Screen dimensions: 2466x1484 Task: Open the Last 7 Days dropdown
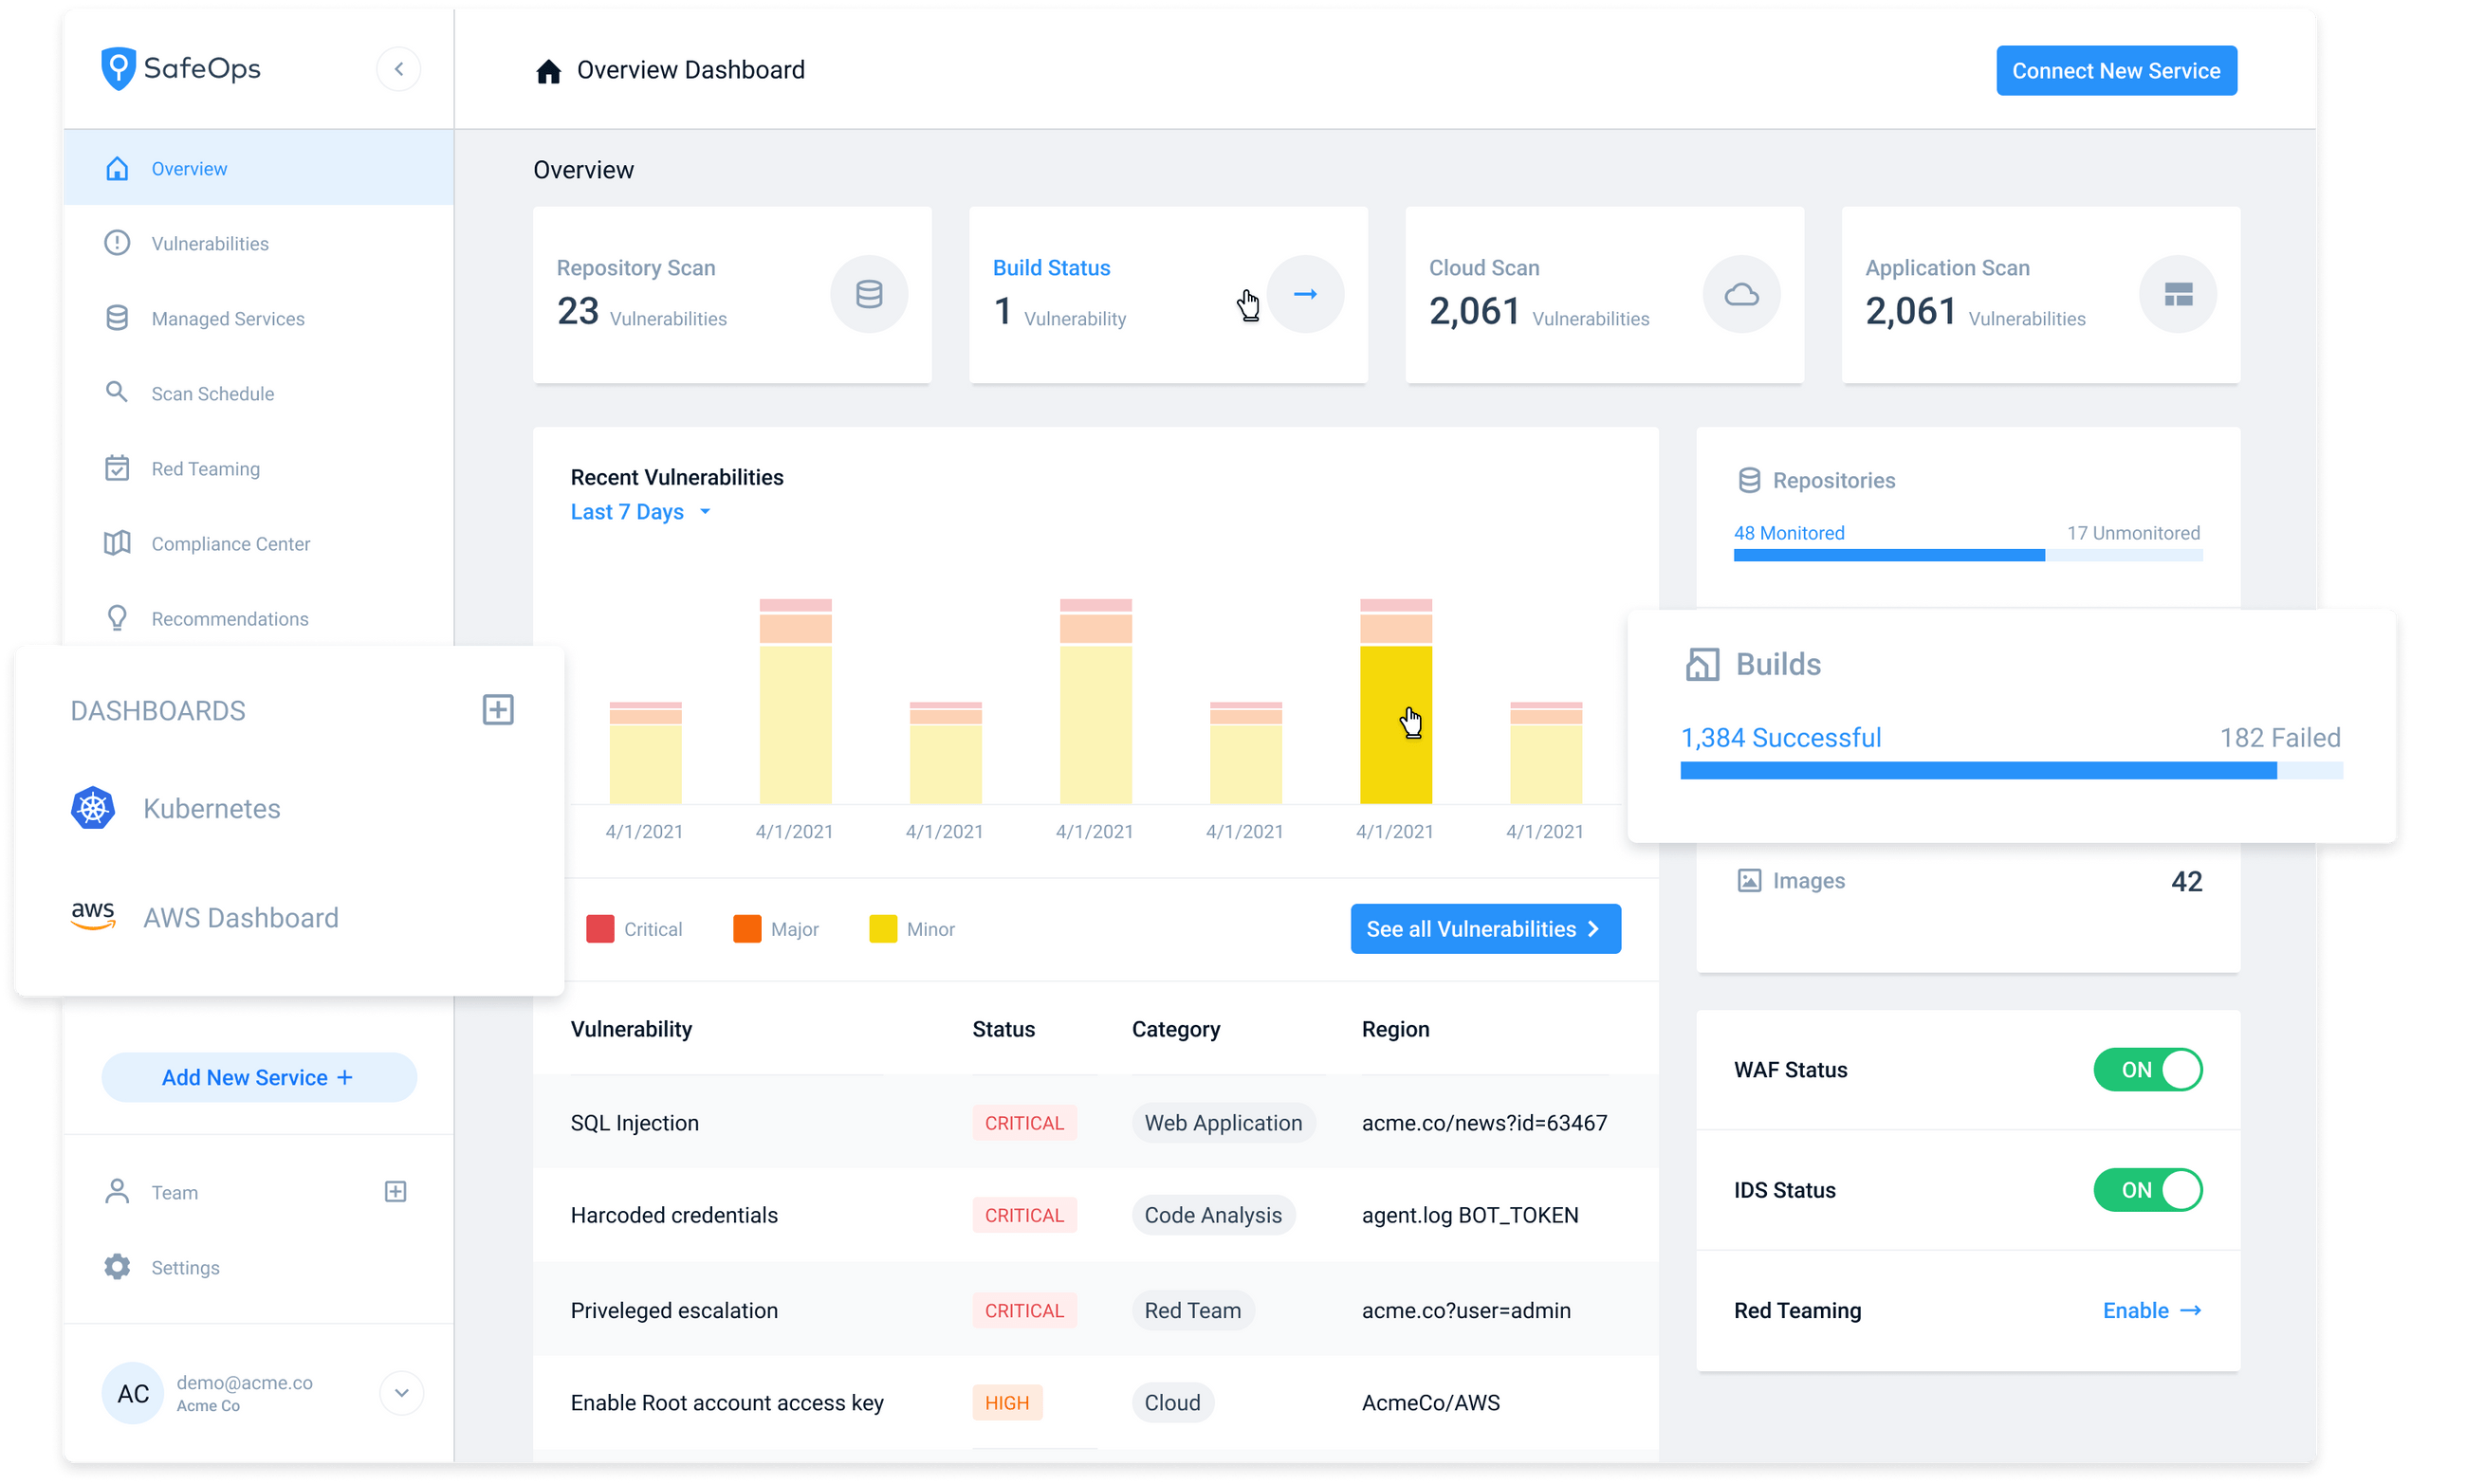(641, 511)
